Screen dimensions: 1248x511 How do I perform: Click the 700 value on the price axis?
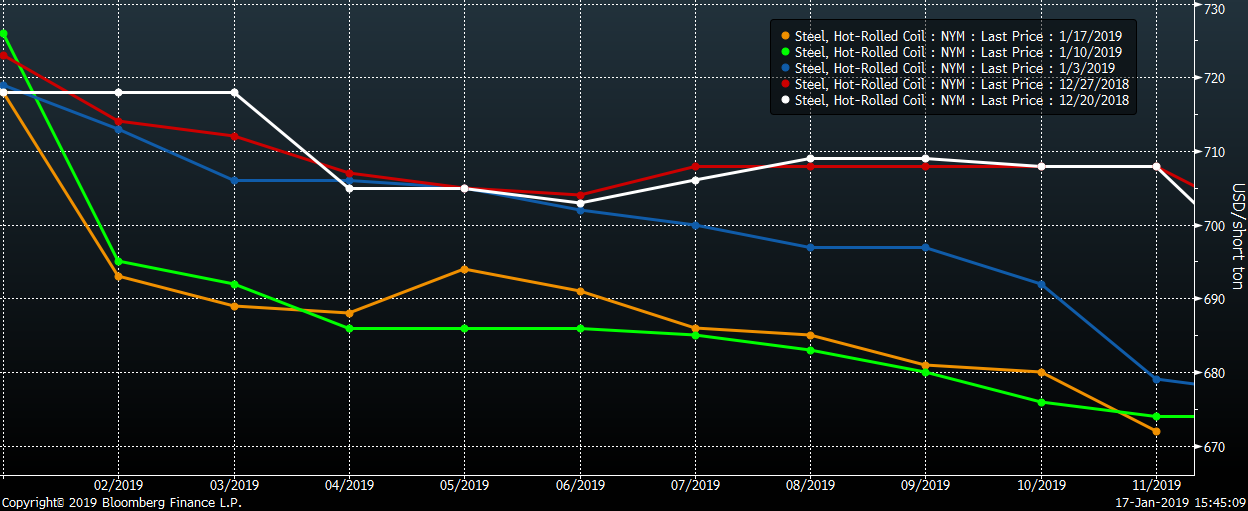point(1214,226)
